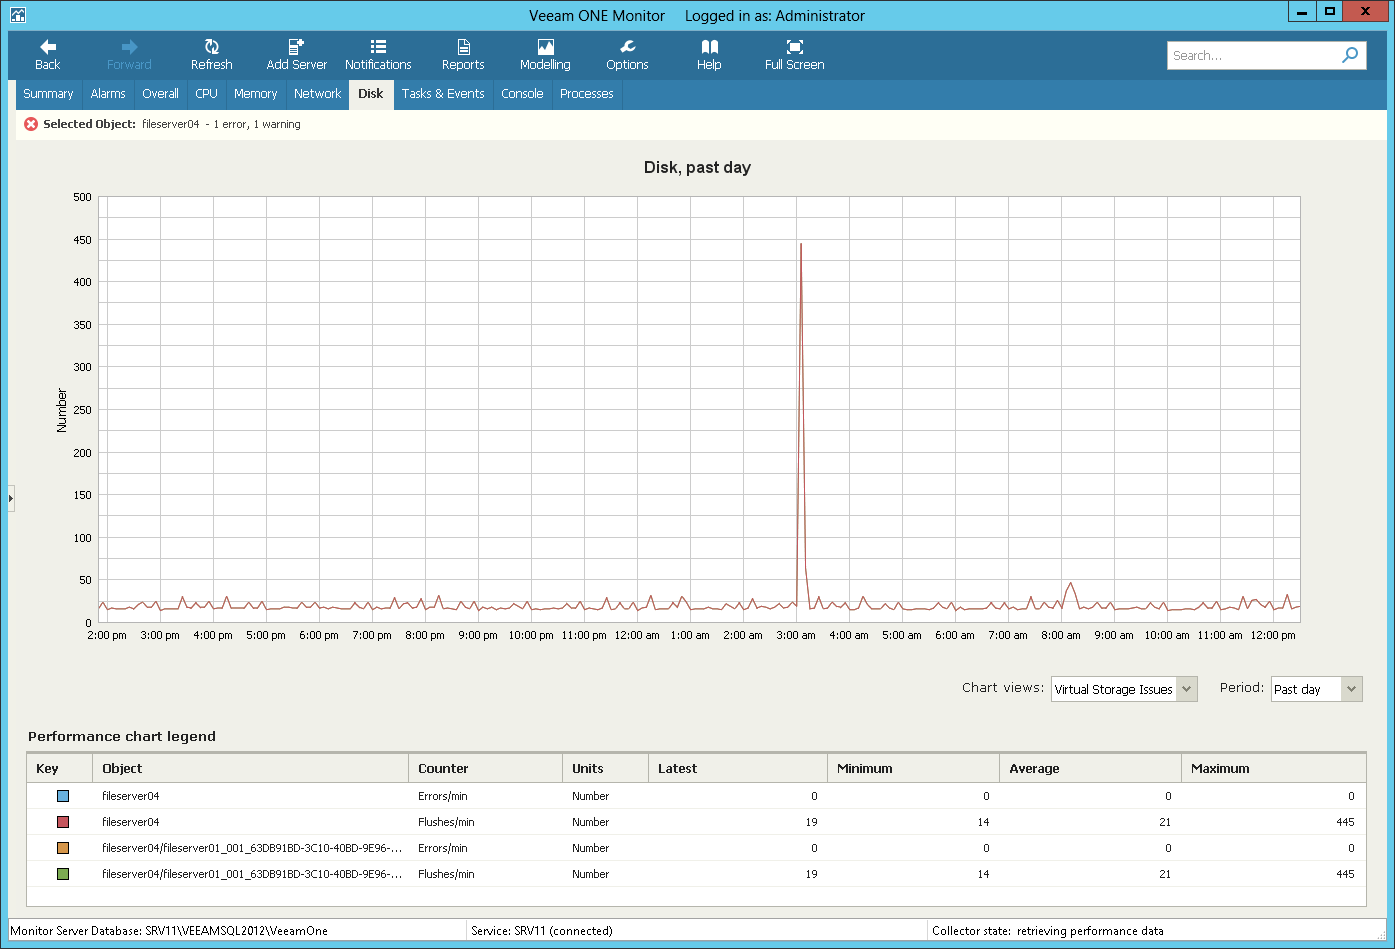Select the Disk tab
This screenshot has height=949, width=1395.
click(371, 94)
